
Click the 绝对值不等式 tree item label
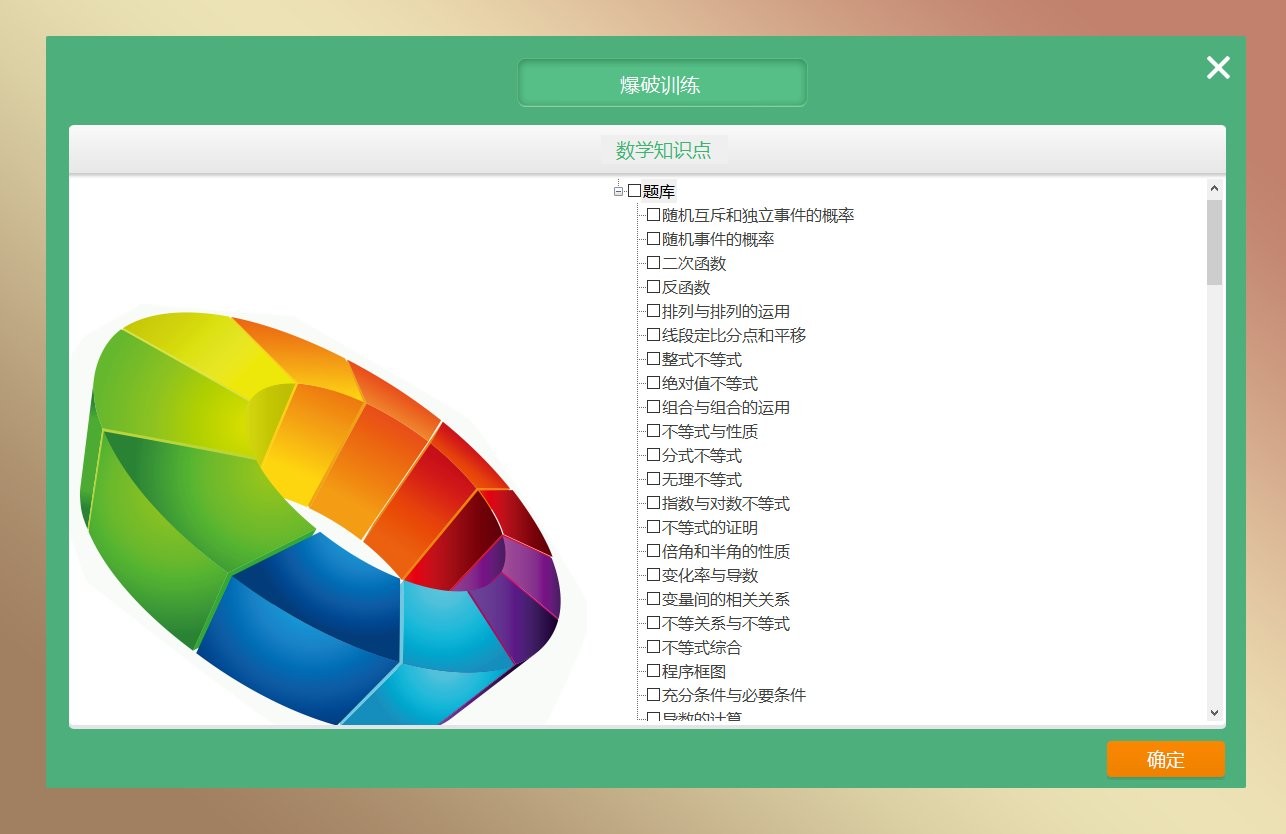tap(709, 383)
